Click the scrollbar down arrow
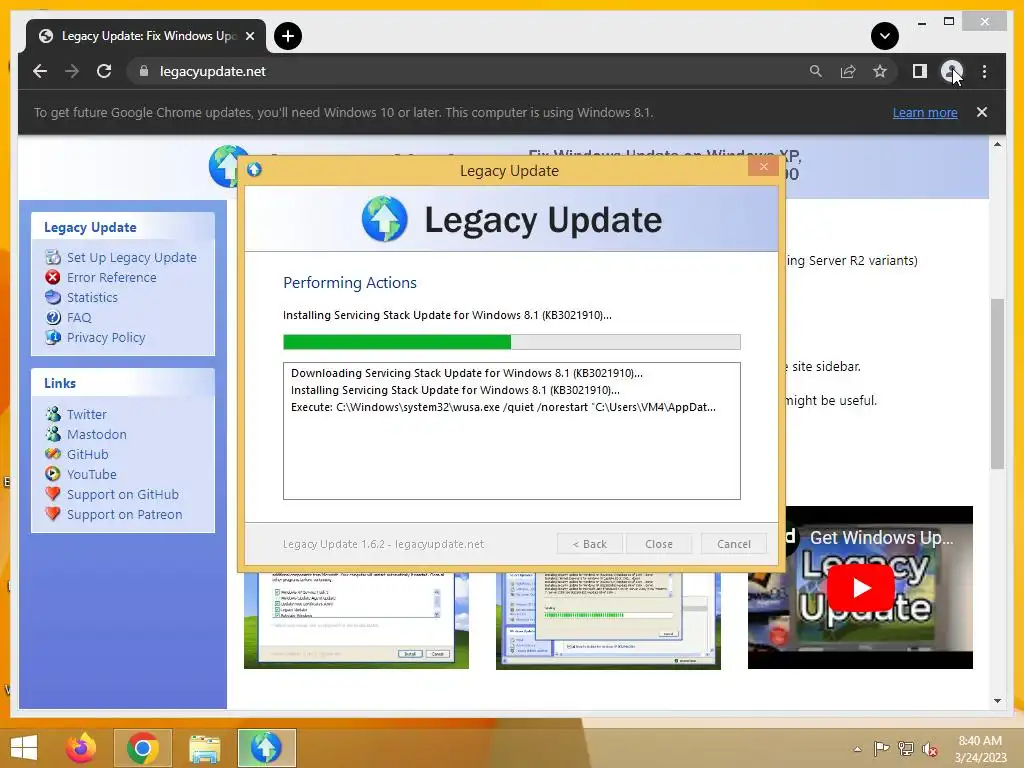The height and width of the screenshot is (768, 1024). [x=997, y=701]
